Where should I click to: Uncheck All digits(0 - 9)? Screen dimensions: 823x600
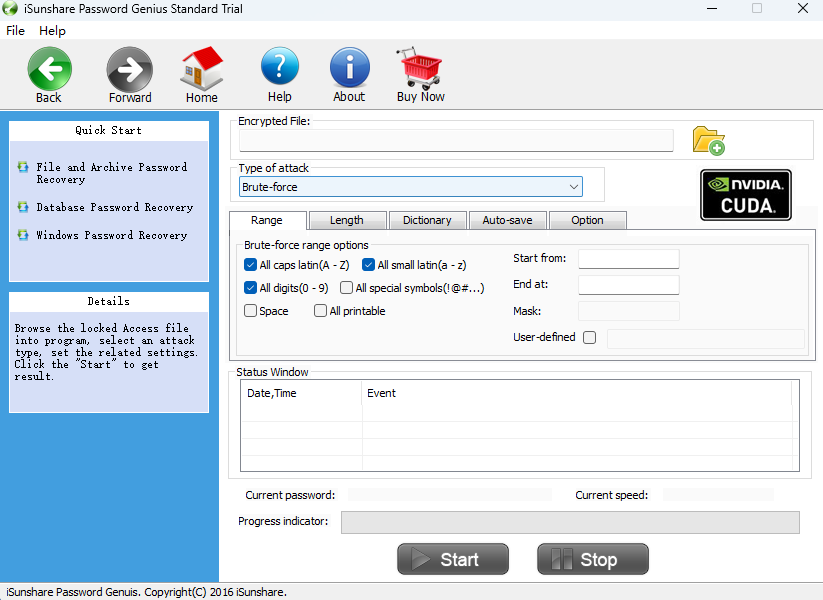250,288
